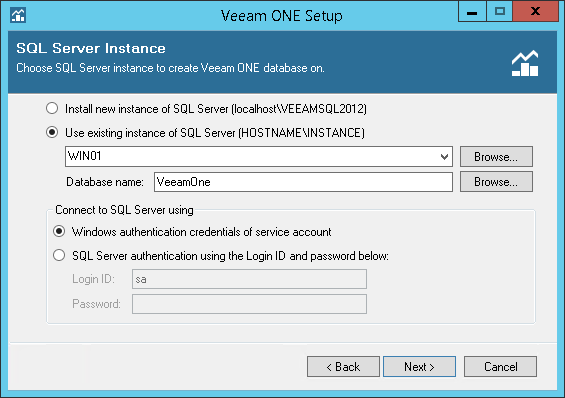Image resolution: width=565 pixels, height=398 pixels.
Task: Click the VeeamOne database name field
Action: pyautogui.click(x=303, y=182)
